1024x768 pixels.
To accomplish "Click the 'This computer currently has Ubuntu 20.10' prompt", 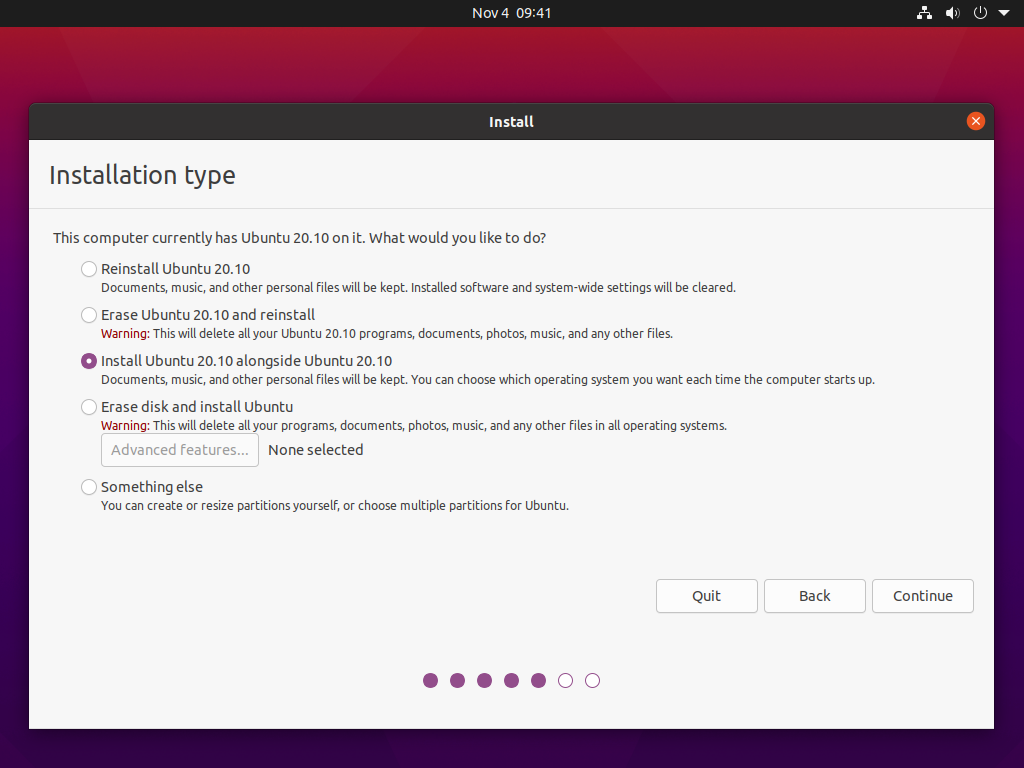I will (299, 238).
